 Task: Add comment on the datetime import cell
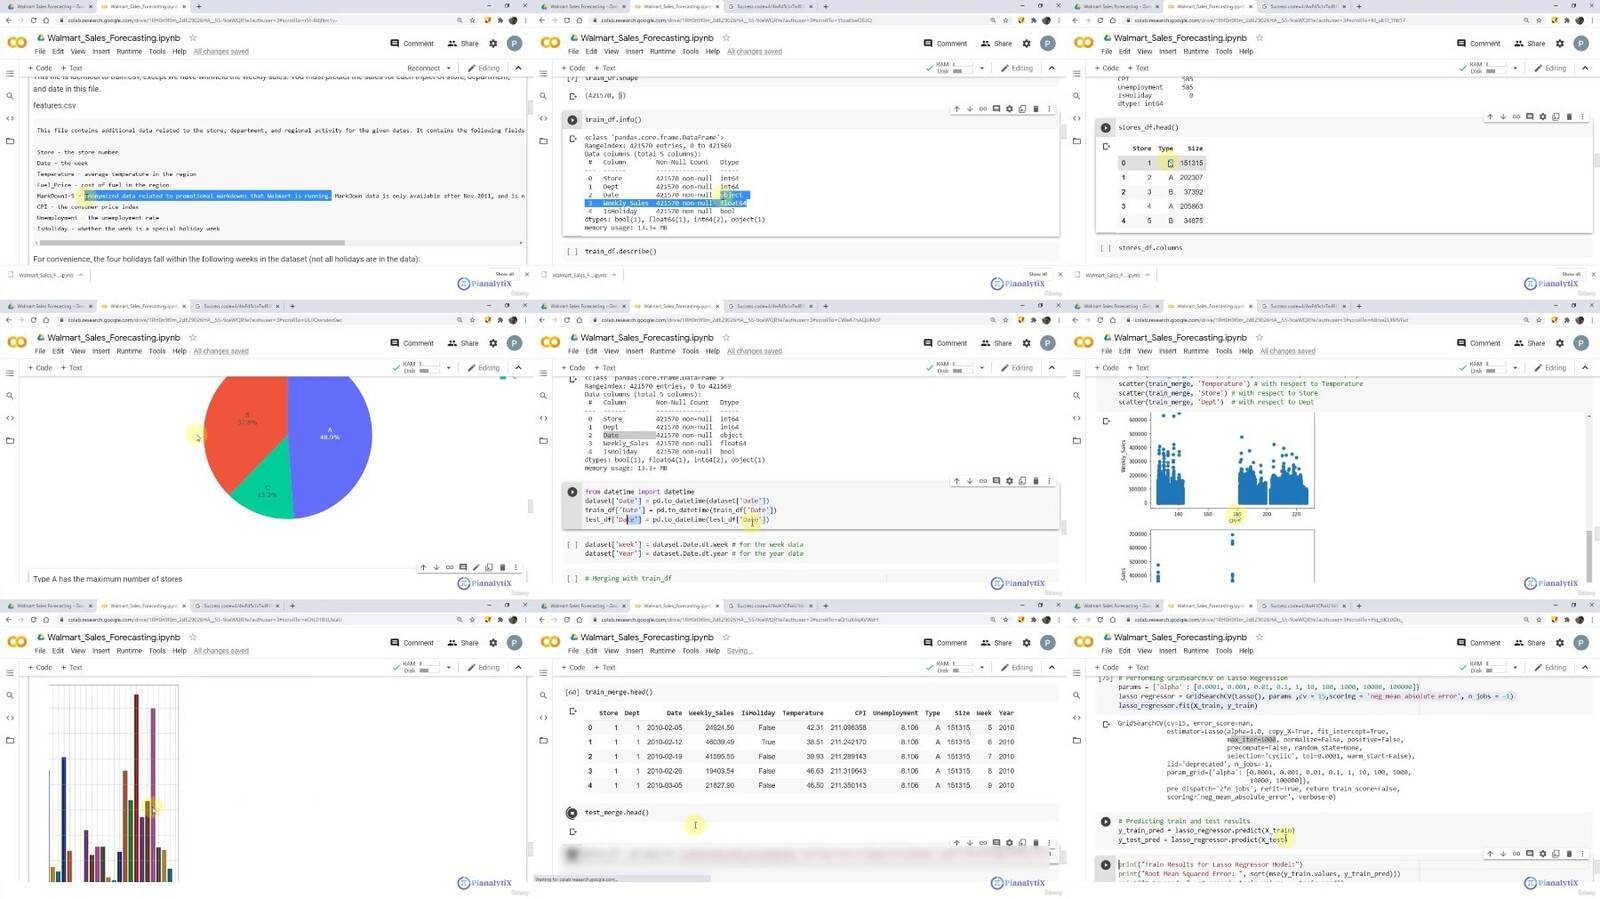point(996,481)
